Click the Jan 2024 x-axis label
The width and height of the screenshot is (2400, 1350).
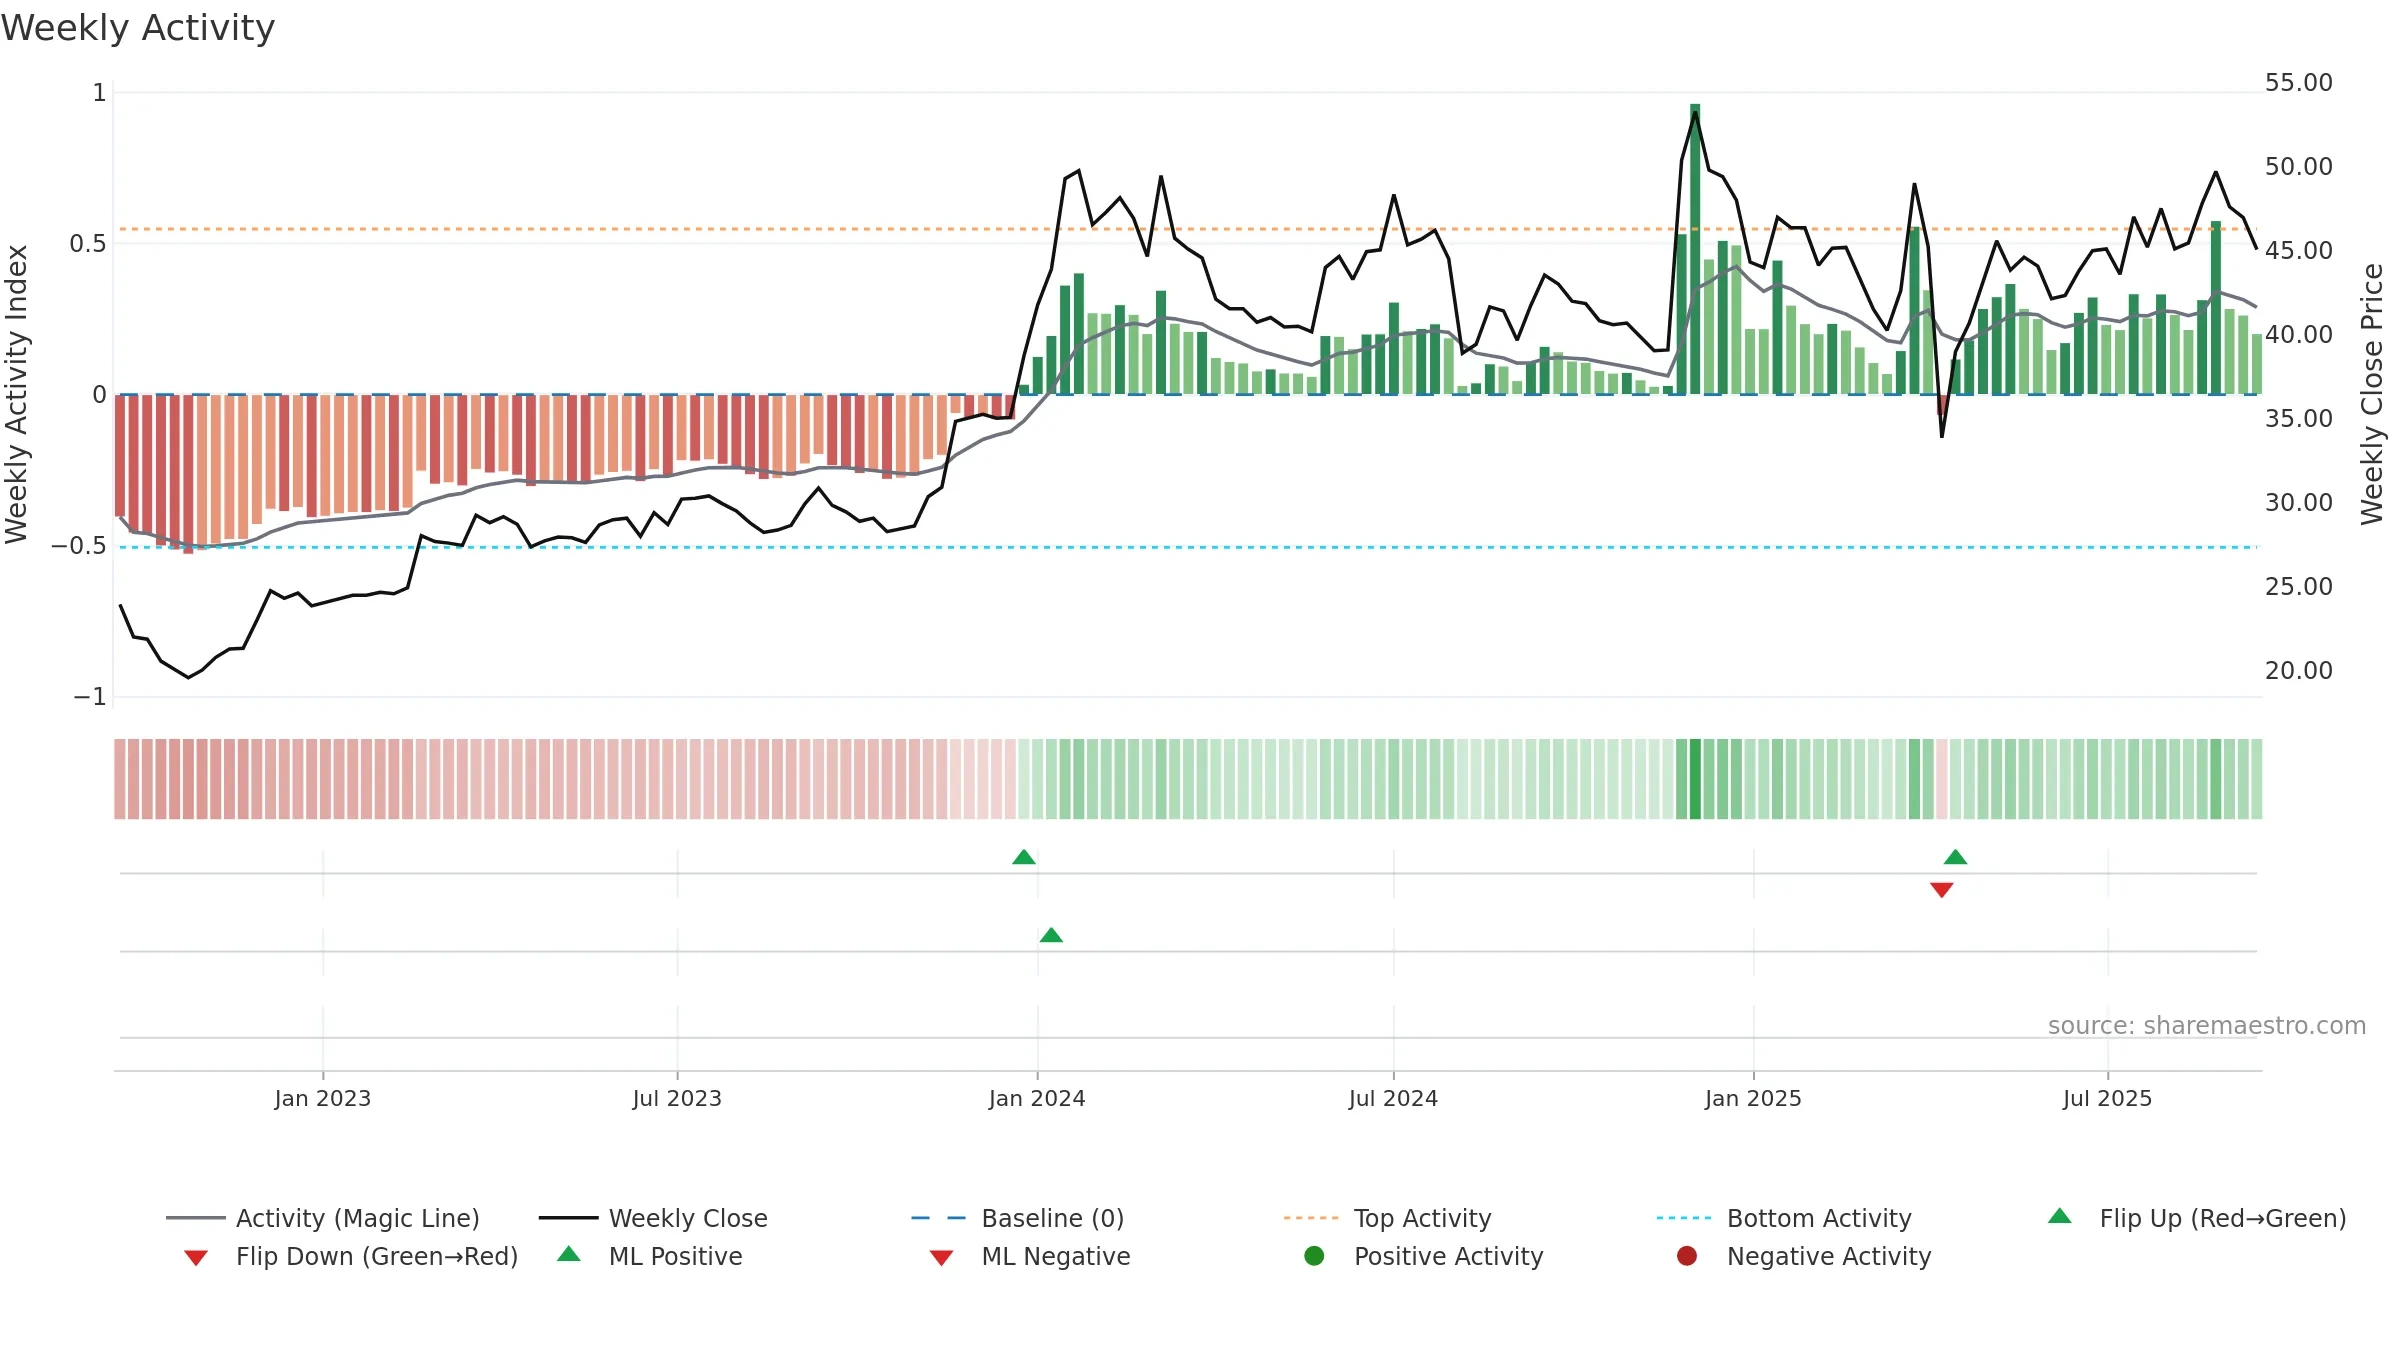click(1037, 1098)
